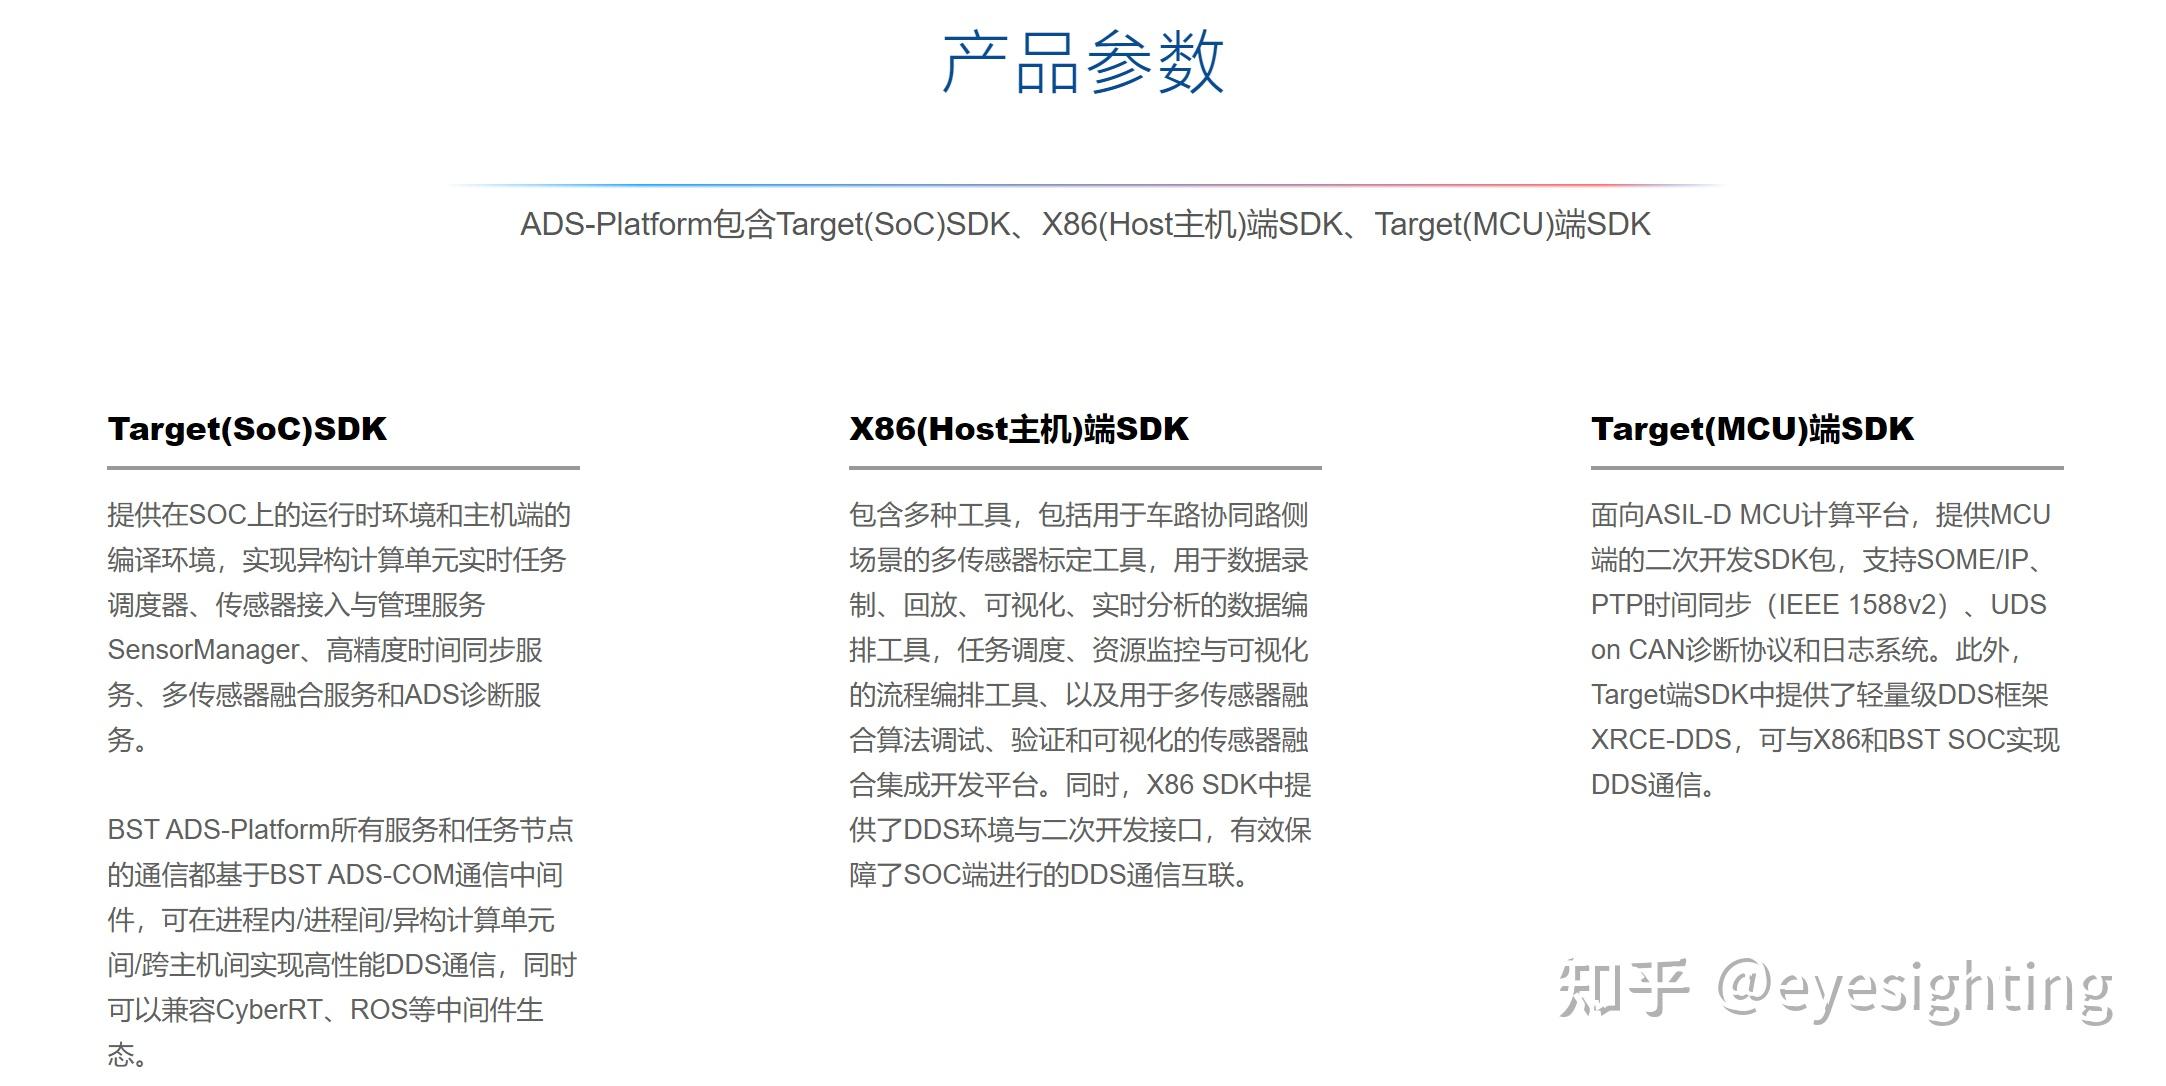The width and height of the screenshot is (2166, 1086).
Task: Select the Target(SoC)SDK heading
Action: tap(247, 429)
